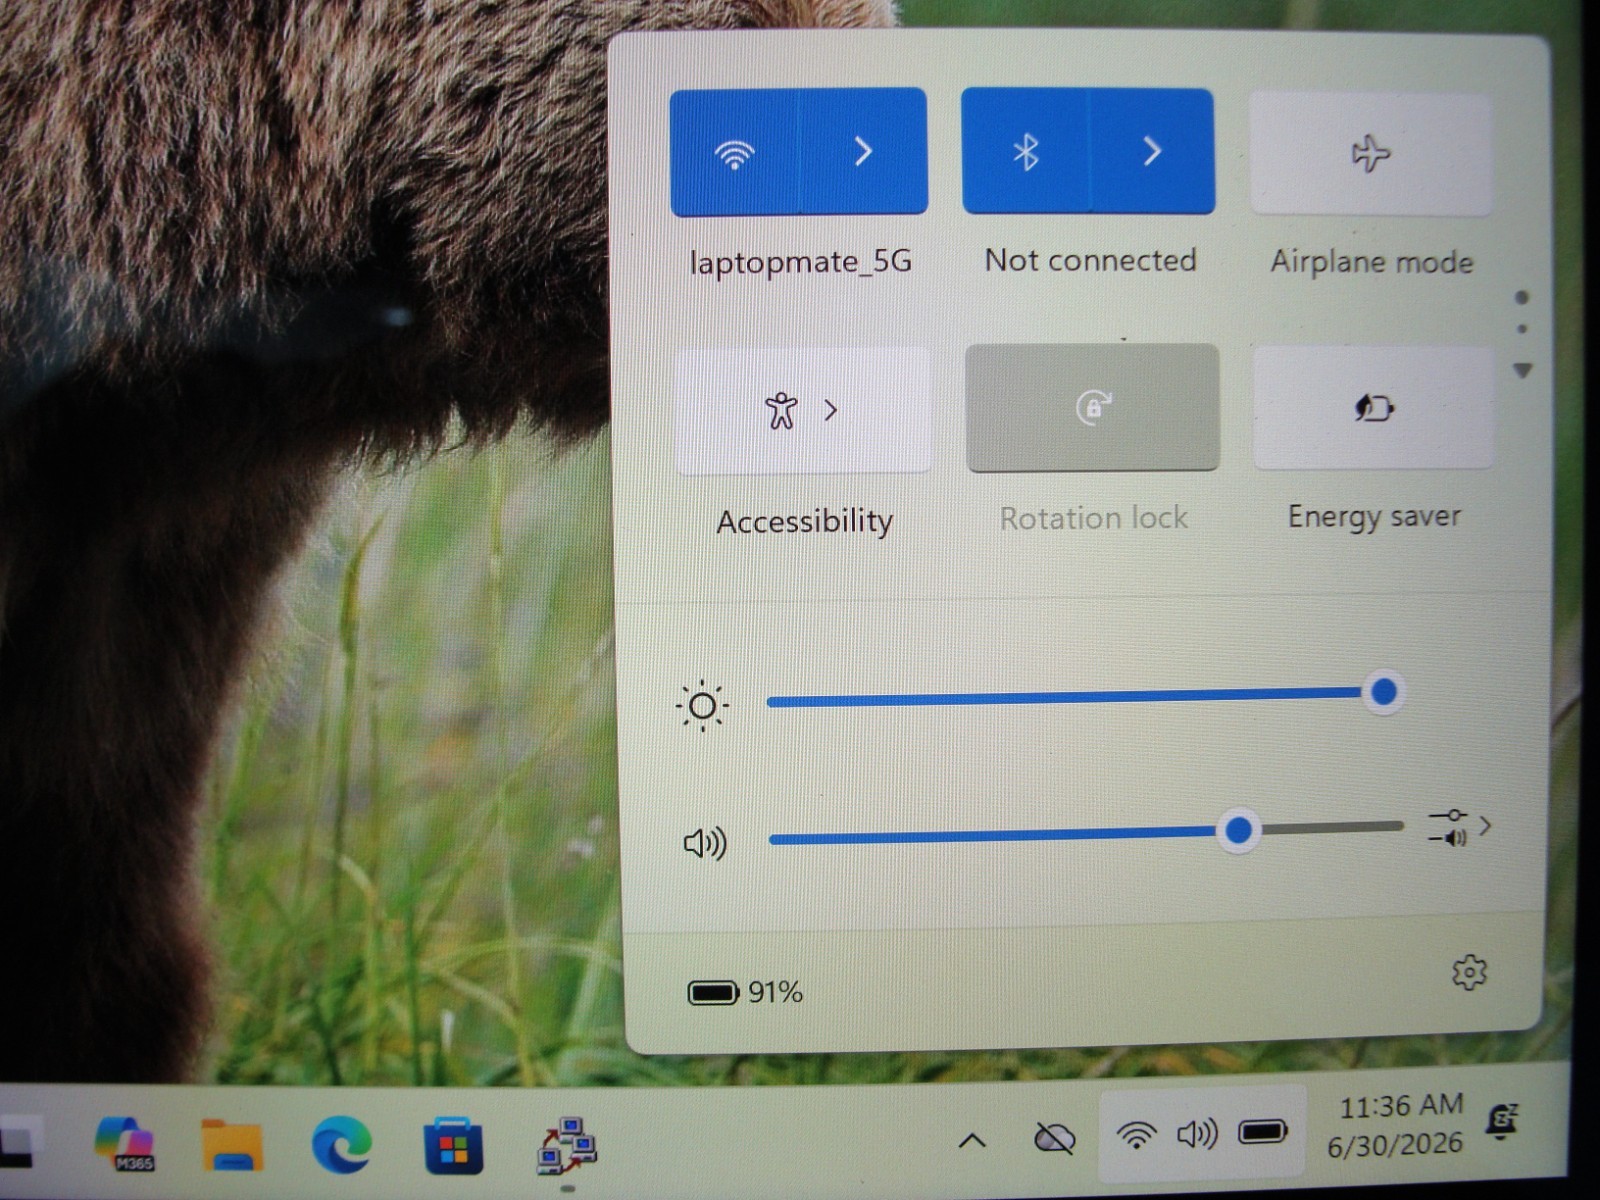Open Microsoft Store from the taskbar
Screen dimensions: 1600x1200
(x=453, y=1146)
